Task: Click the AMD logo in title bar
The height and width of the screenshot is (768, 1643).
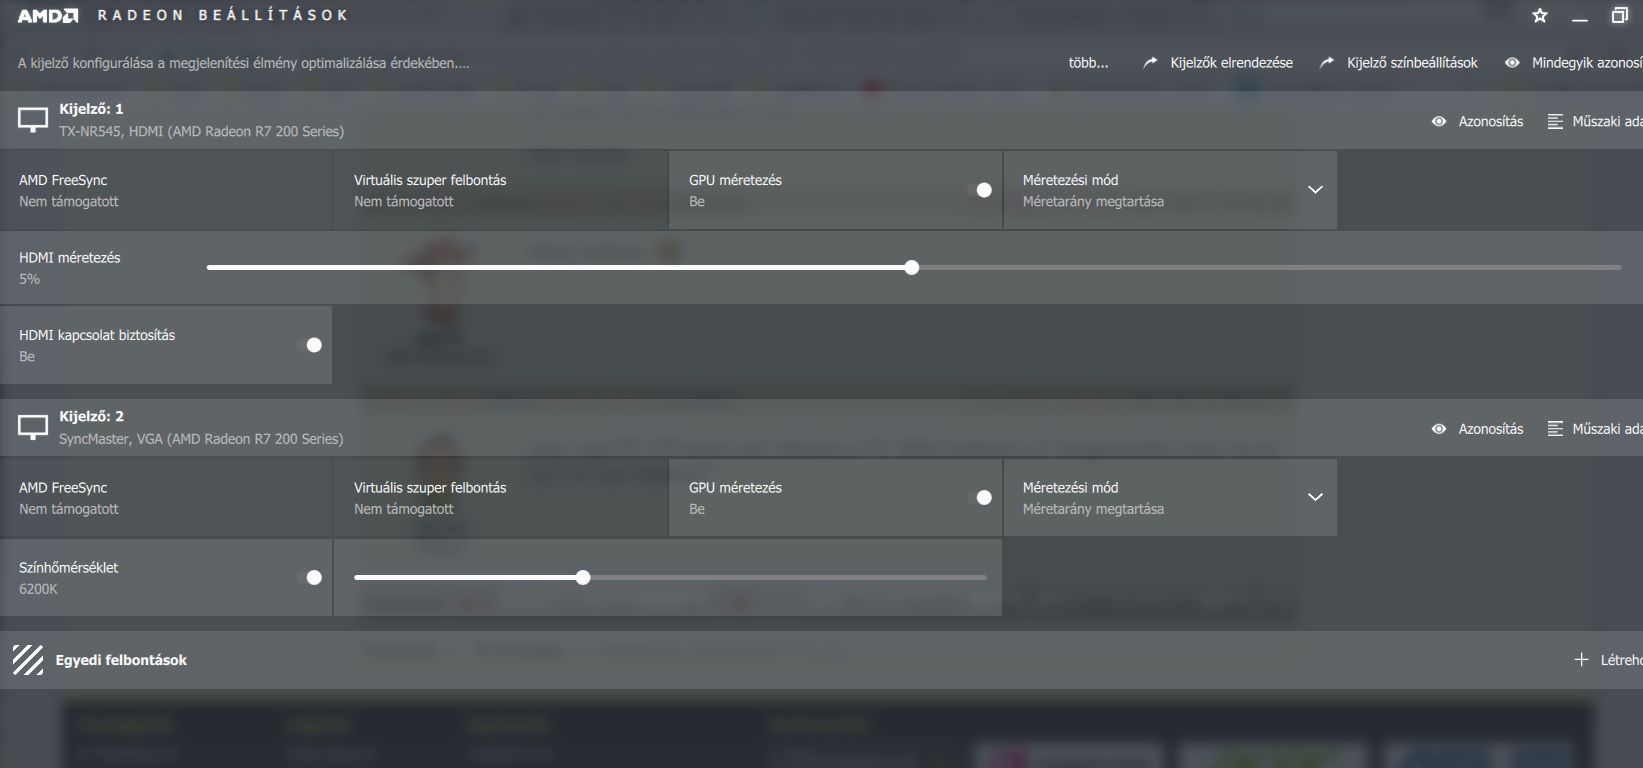Action: (x=48, y=15)
